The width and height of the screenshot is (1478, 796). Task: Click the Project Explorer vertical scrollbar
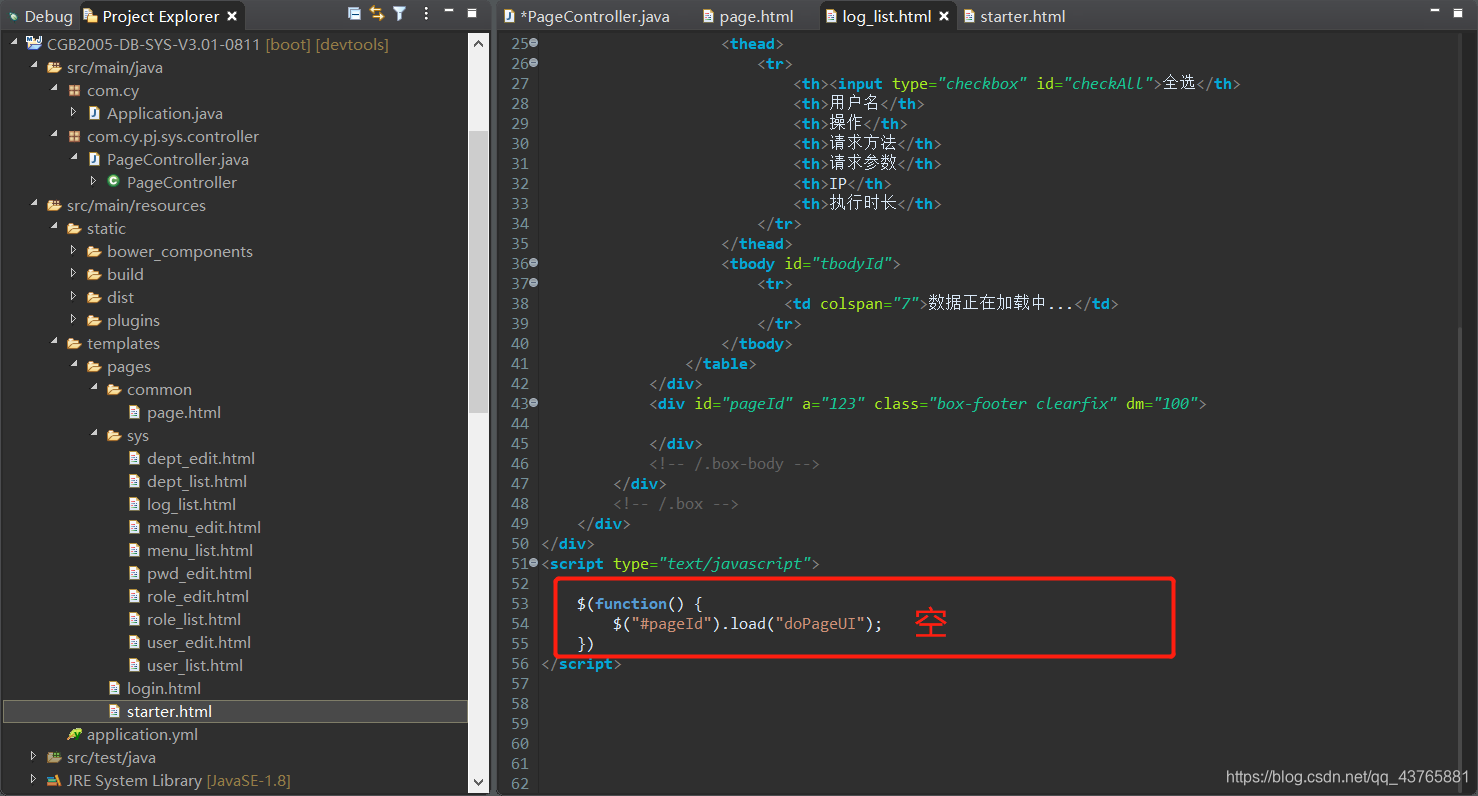478,270
